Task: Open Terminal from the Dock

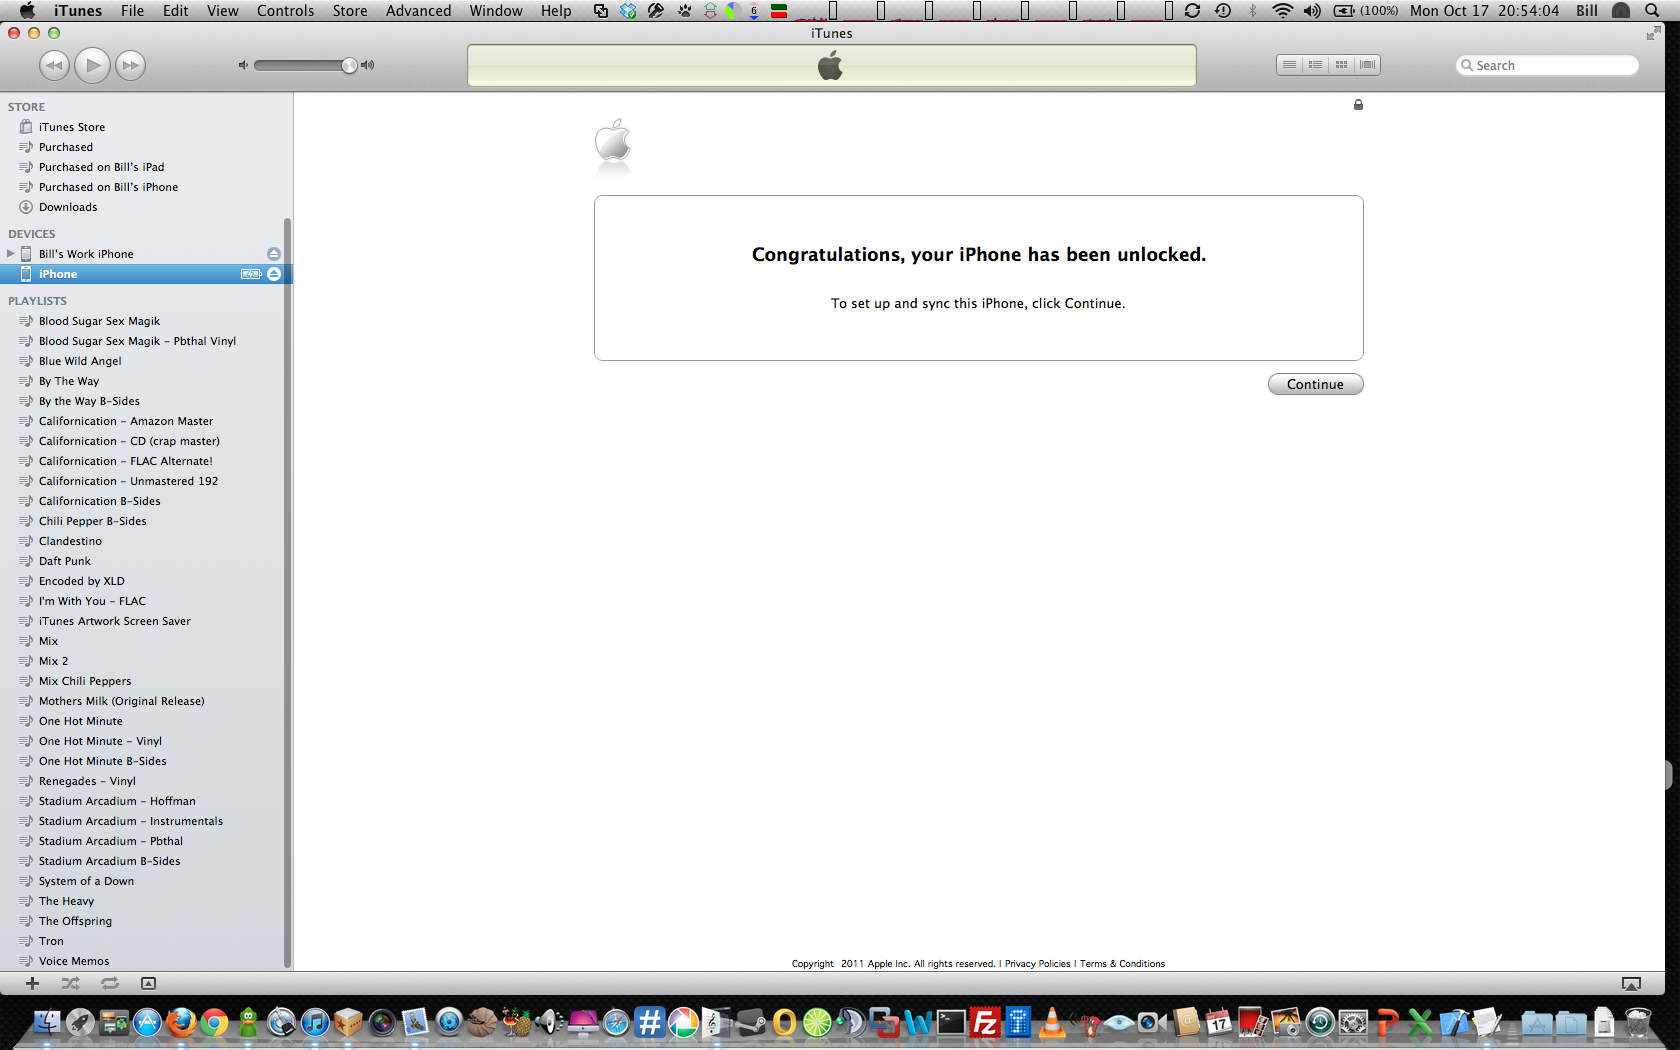Action: (x=951, y=1022)
